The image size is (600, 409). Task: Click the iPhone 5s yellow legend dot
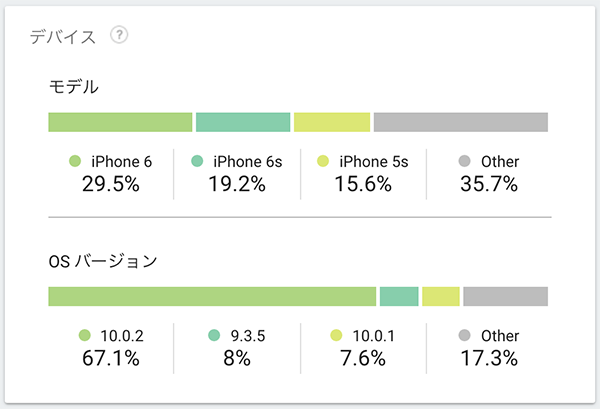click(x=323, y=161)
